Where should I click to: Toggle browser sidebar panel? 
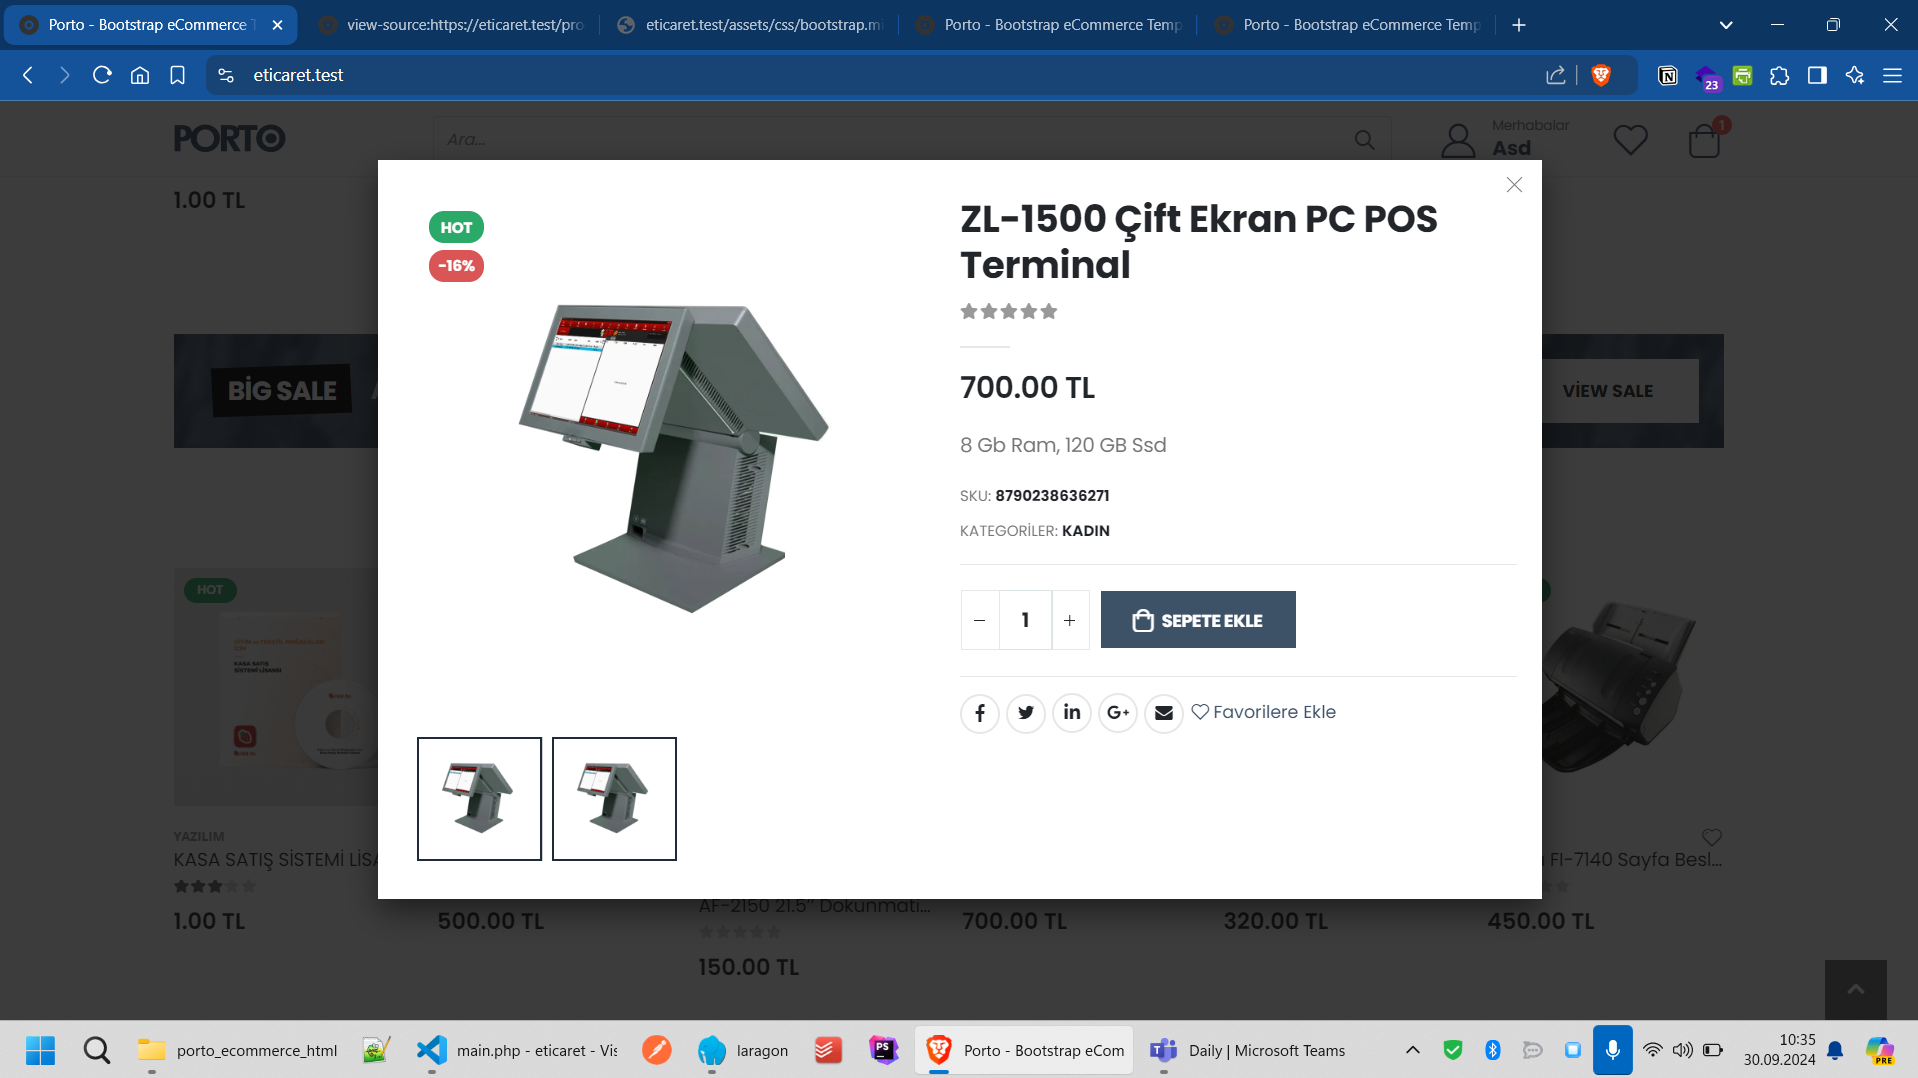[1817, 75]
